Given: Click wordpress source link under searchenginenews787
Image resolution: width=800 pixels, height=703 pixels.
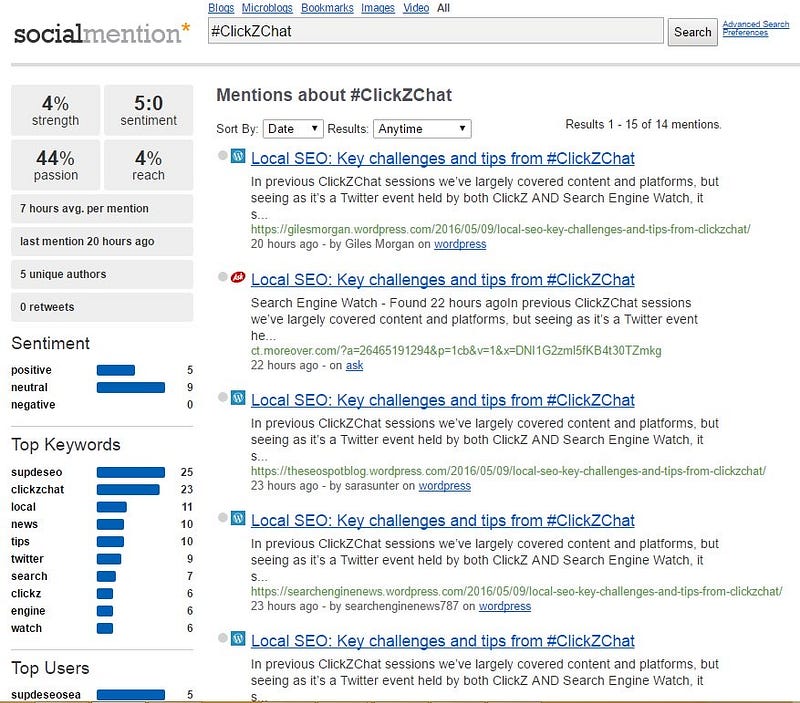Looking at the screenshot, I should coord(505,606).
